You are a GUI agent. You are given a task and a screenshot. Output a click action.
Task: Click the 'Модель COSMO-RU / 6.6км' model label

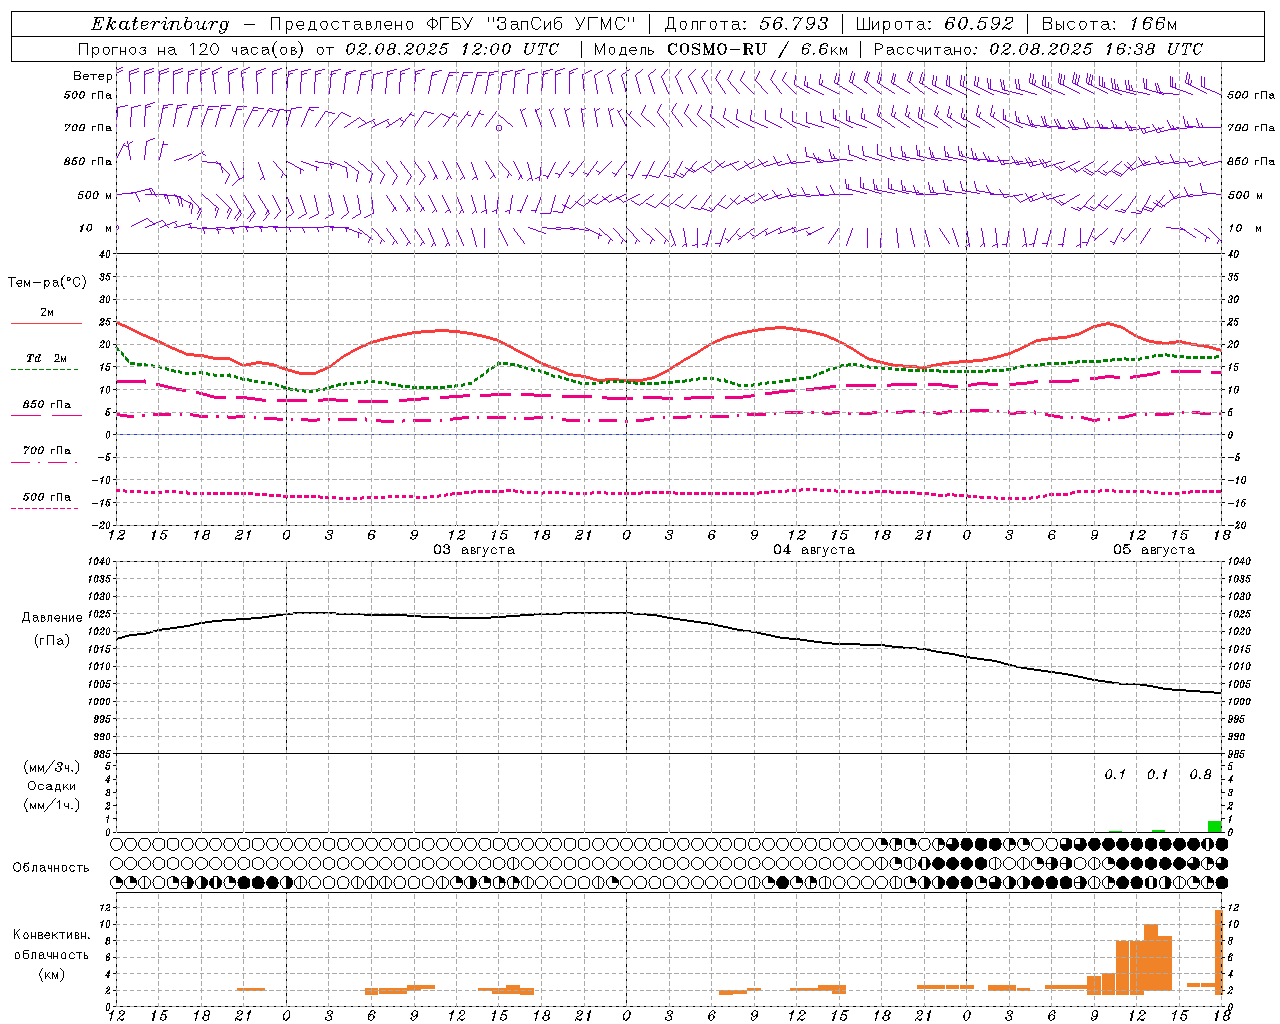click(721, 49)
